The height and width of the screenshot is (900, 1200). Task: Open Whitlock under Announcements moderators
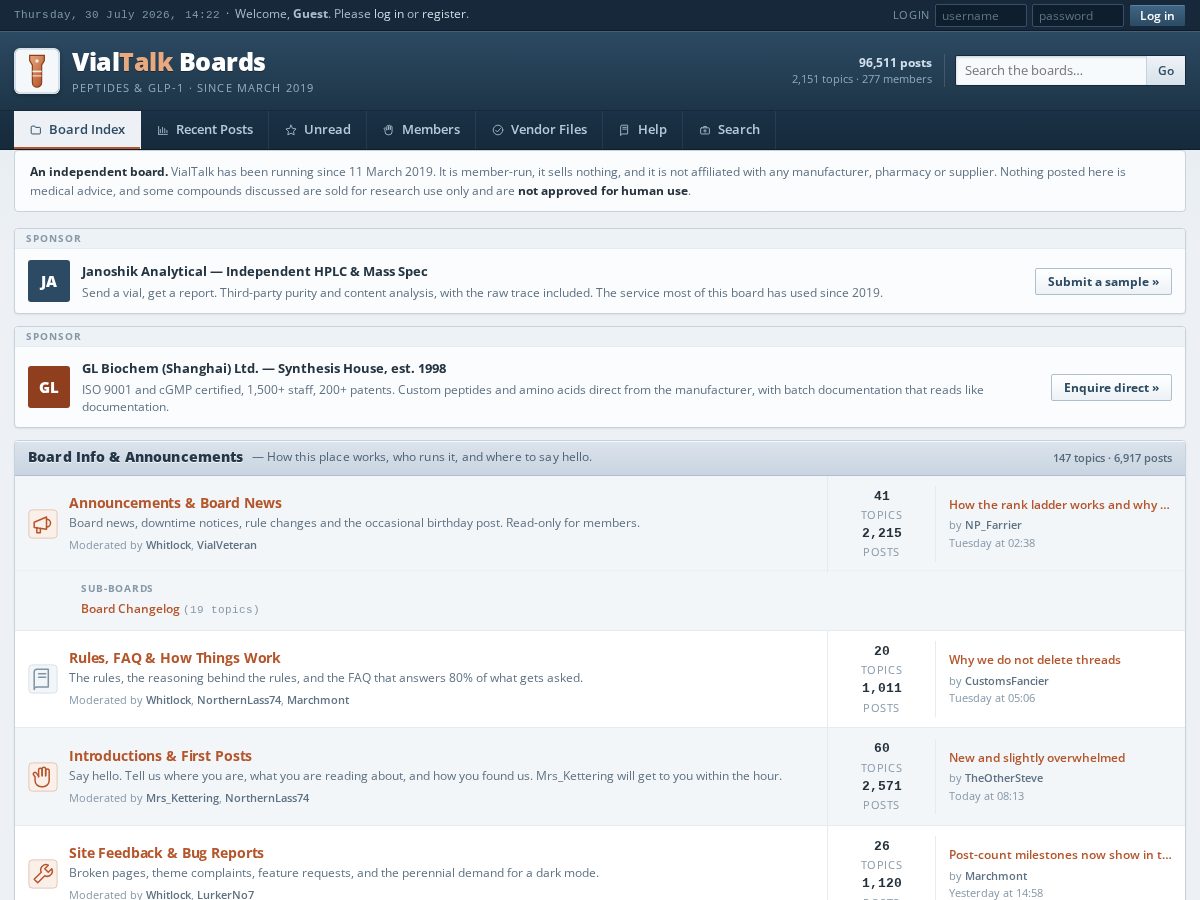click(x=168, y=545)
